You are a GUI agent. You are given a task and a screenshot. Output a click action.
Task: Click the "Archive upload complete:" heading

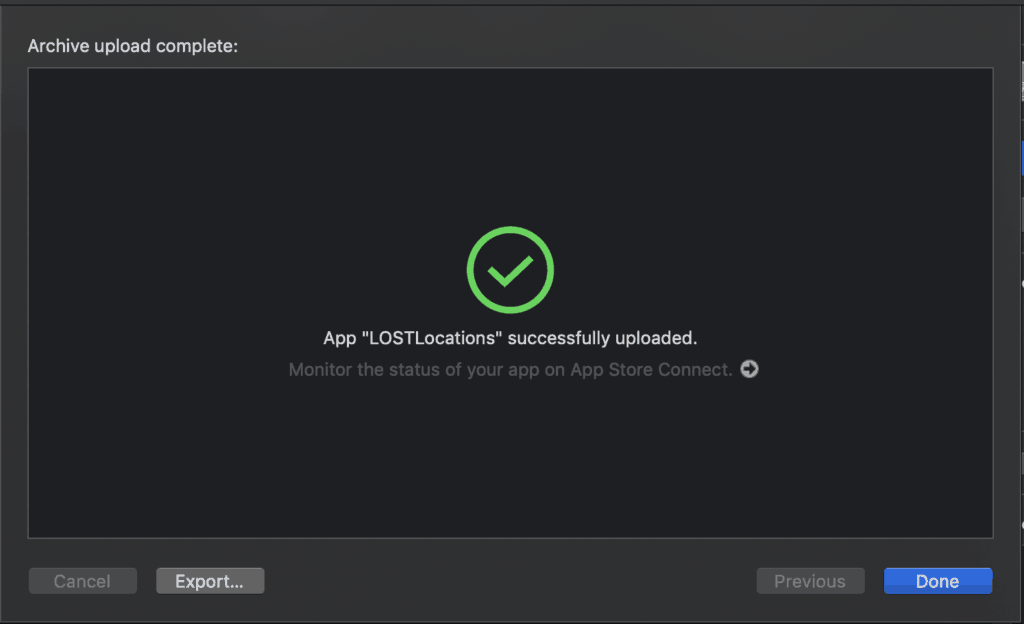(x=133, y=46)
